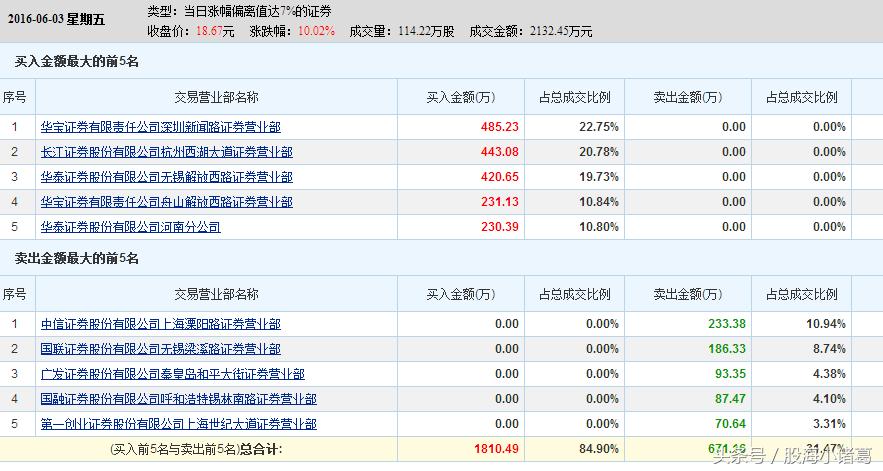883x471 pixels.
Task: Click the sell amount 186.33
Action: (726, 349)
